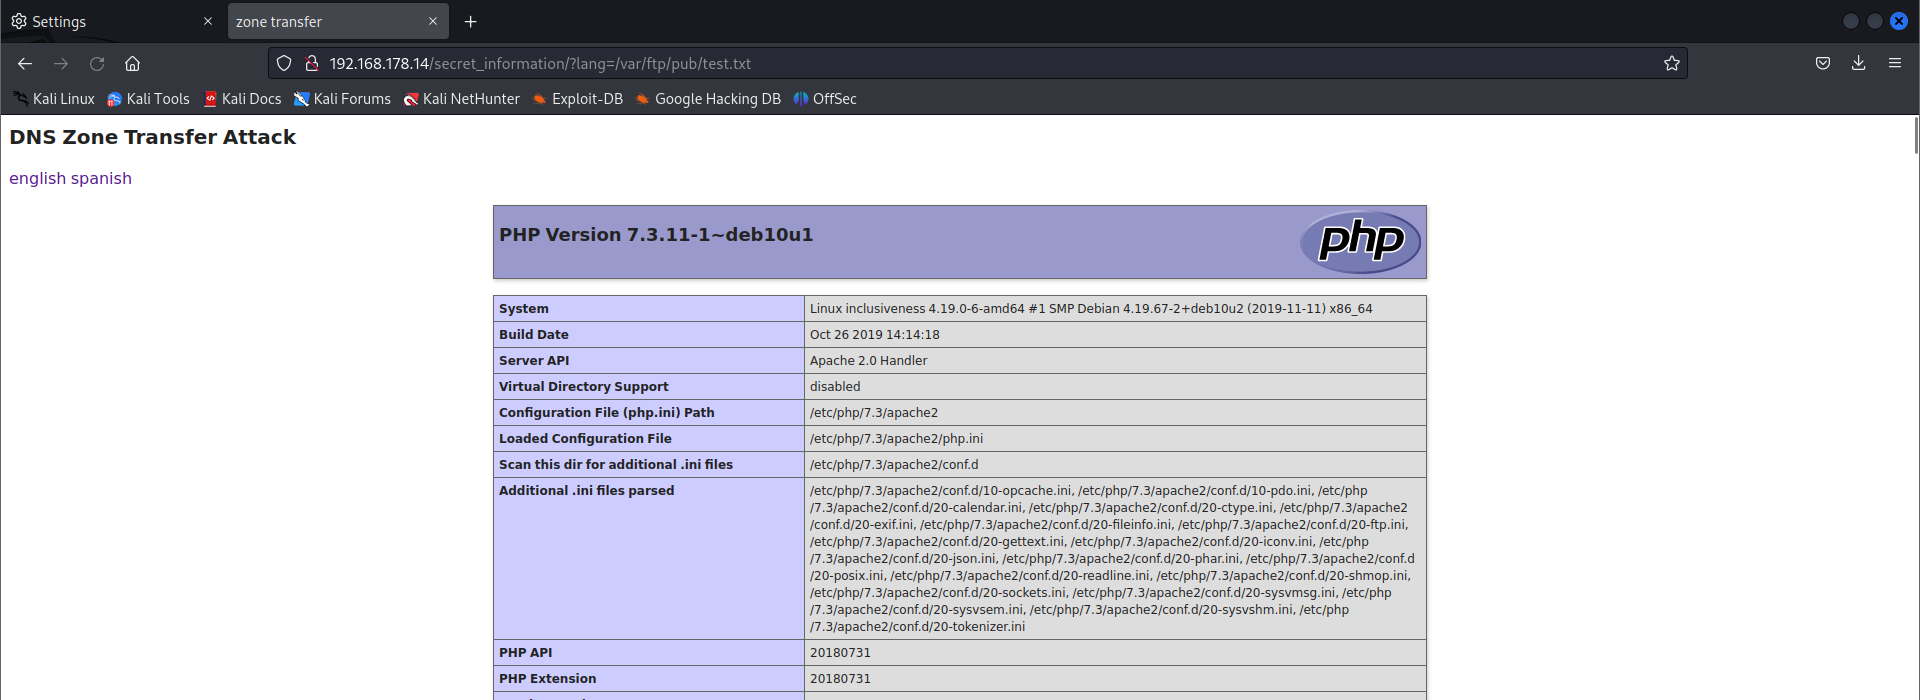The image size is (1920, 700).
Task: Open the Kali Tools bookmark
Action: tap(148, 99)
